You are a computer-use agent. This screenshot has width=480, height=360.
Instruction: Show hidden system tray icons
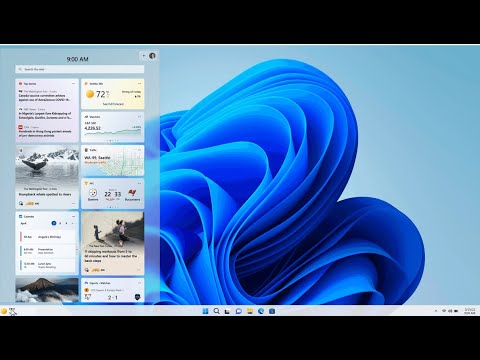436,311
